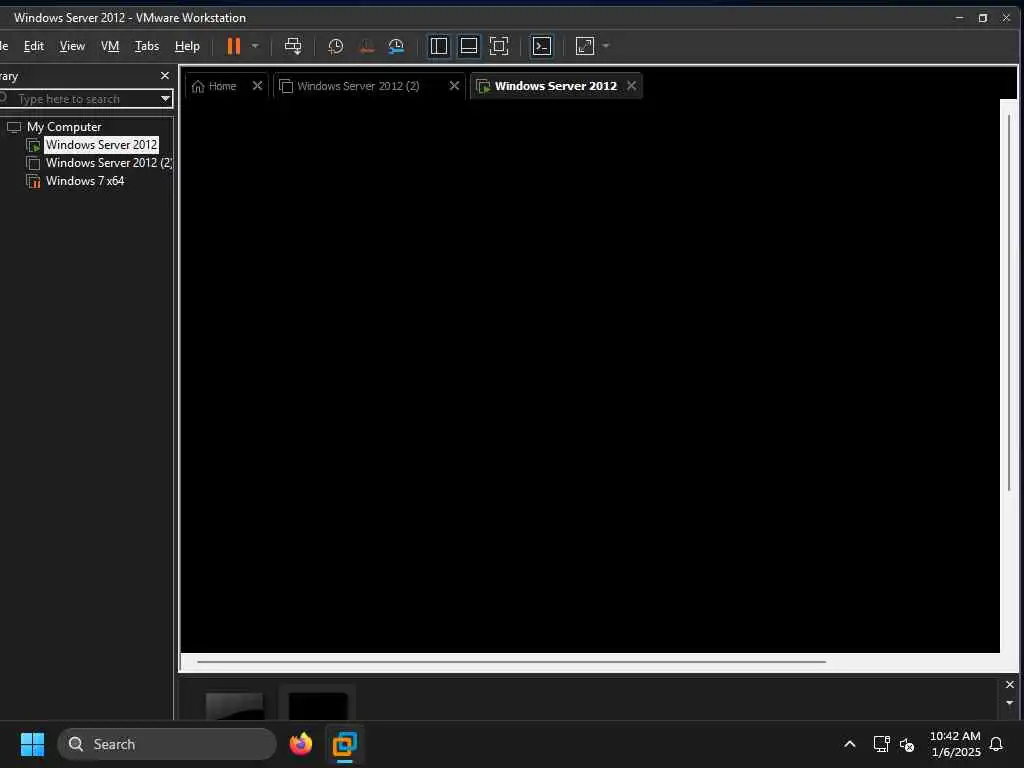Revert the VM to its previous snapshot
1024x768 pixels.
click(x=367, y=46)
